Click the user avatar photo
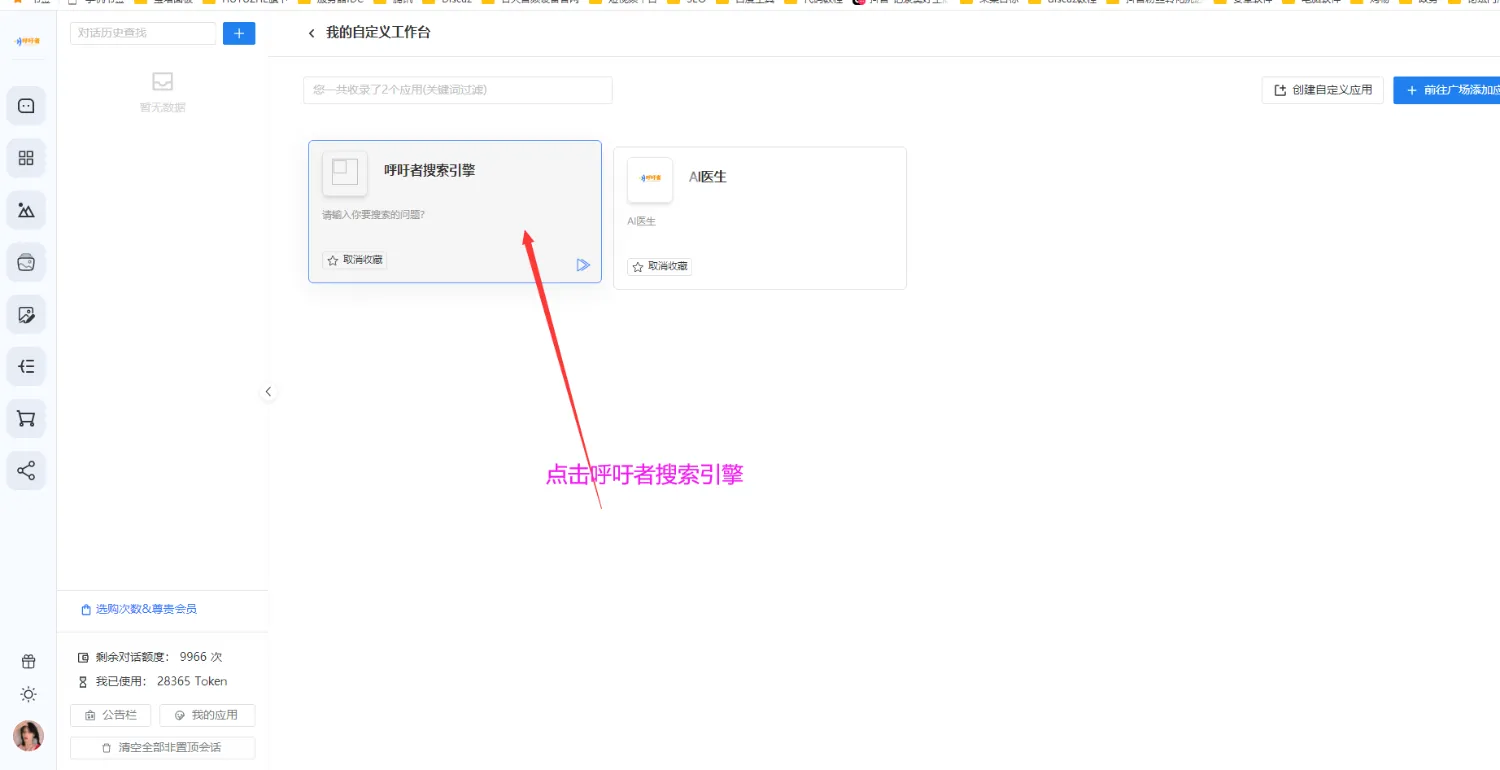Screen dimensions: 1500x770 coord(28,736)
